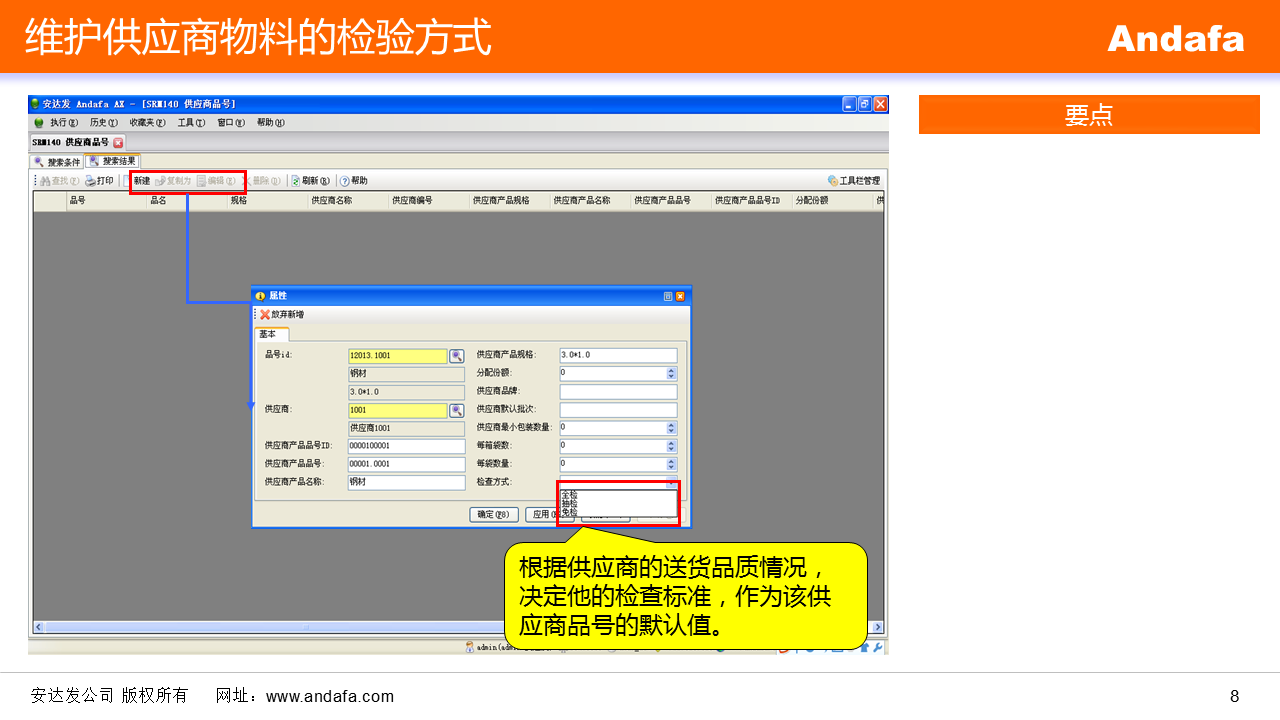
Task: Open 工具栏管理 toolbar manager
Action: tap(854, 181)
